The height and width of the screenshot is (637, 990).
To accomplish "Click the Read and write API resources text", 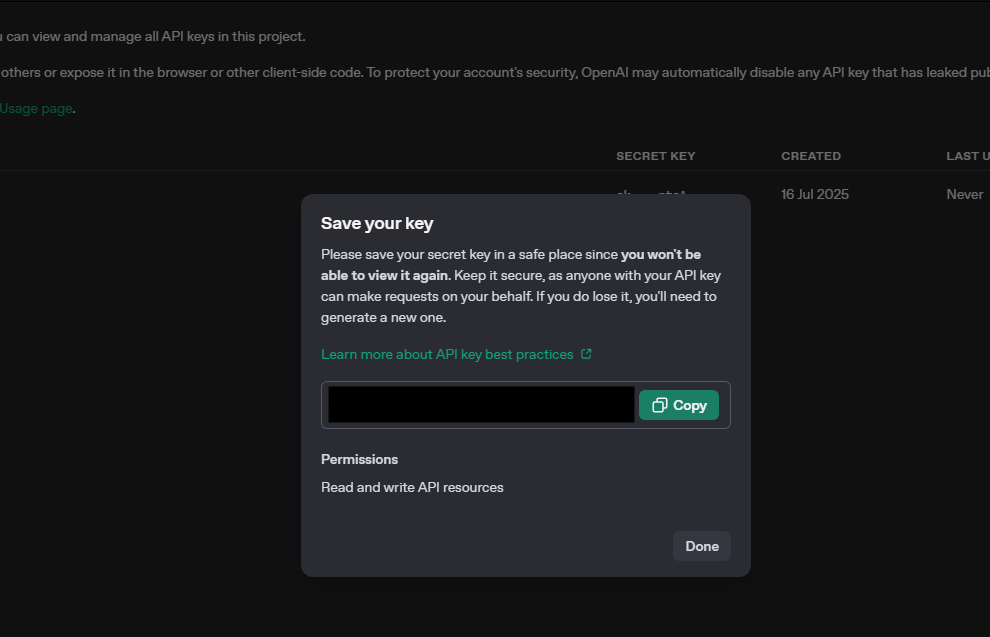I will [412, 487].
